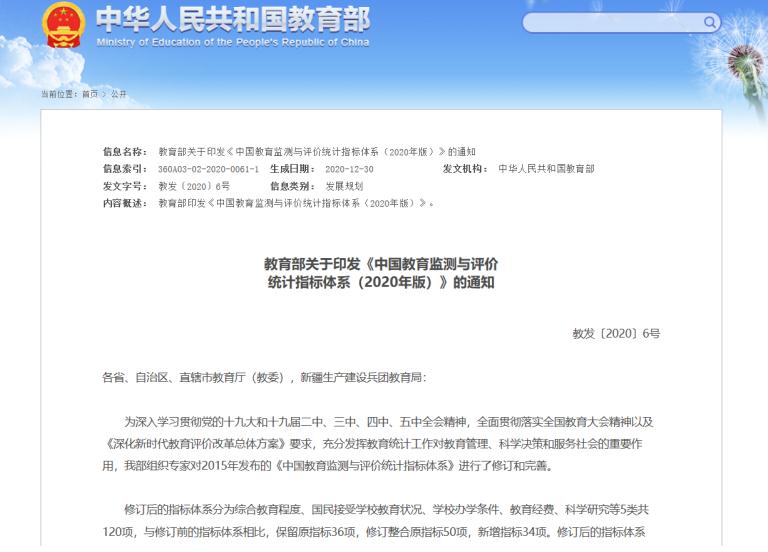This screenshot has height=552, width=768.
Task: Select information category 发展规划
Action: 344,186
